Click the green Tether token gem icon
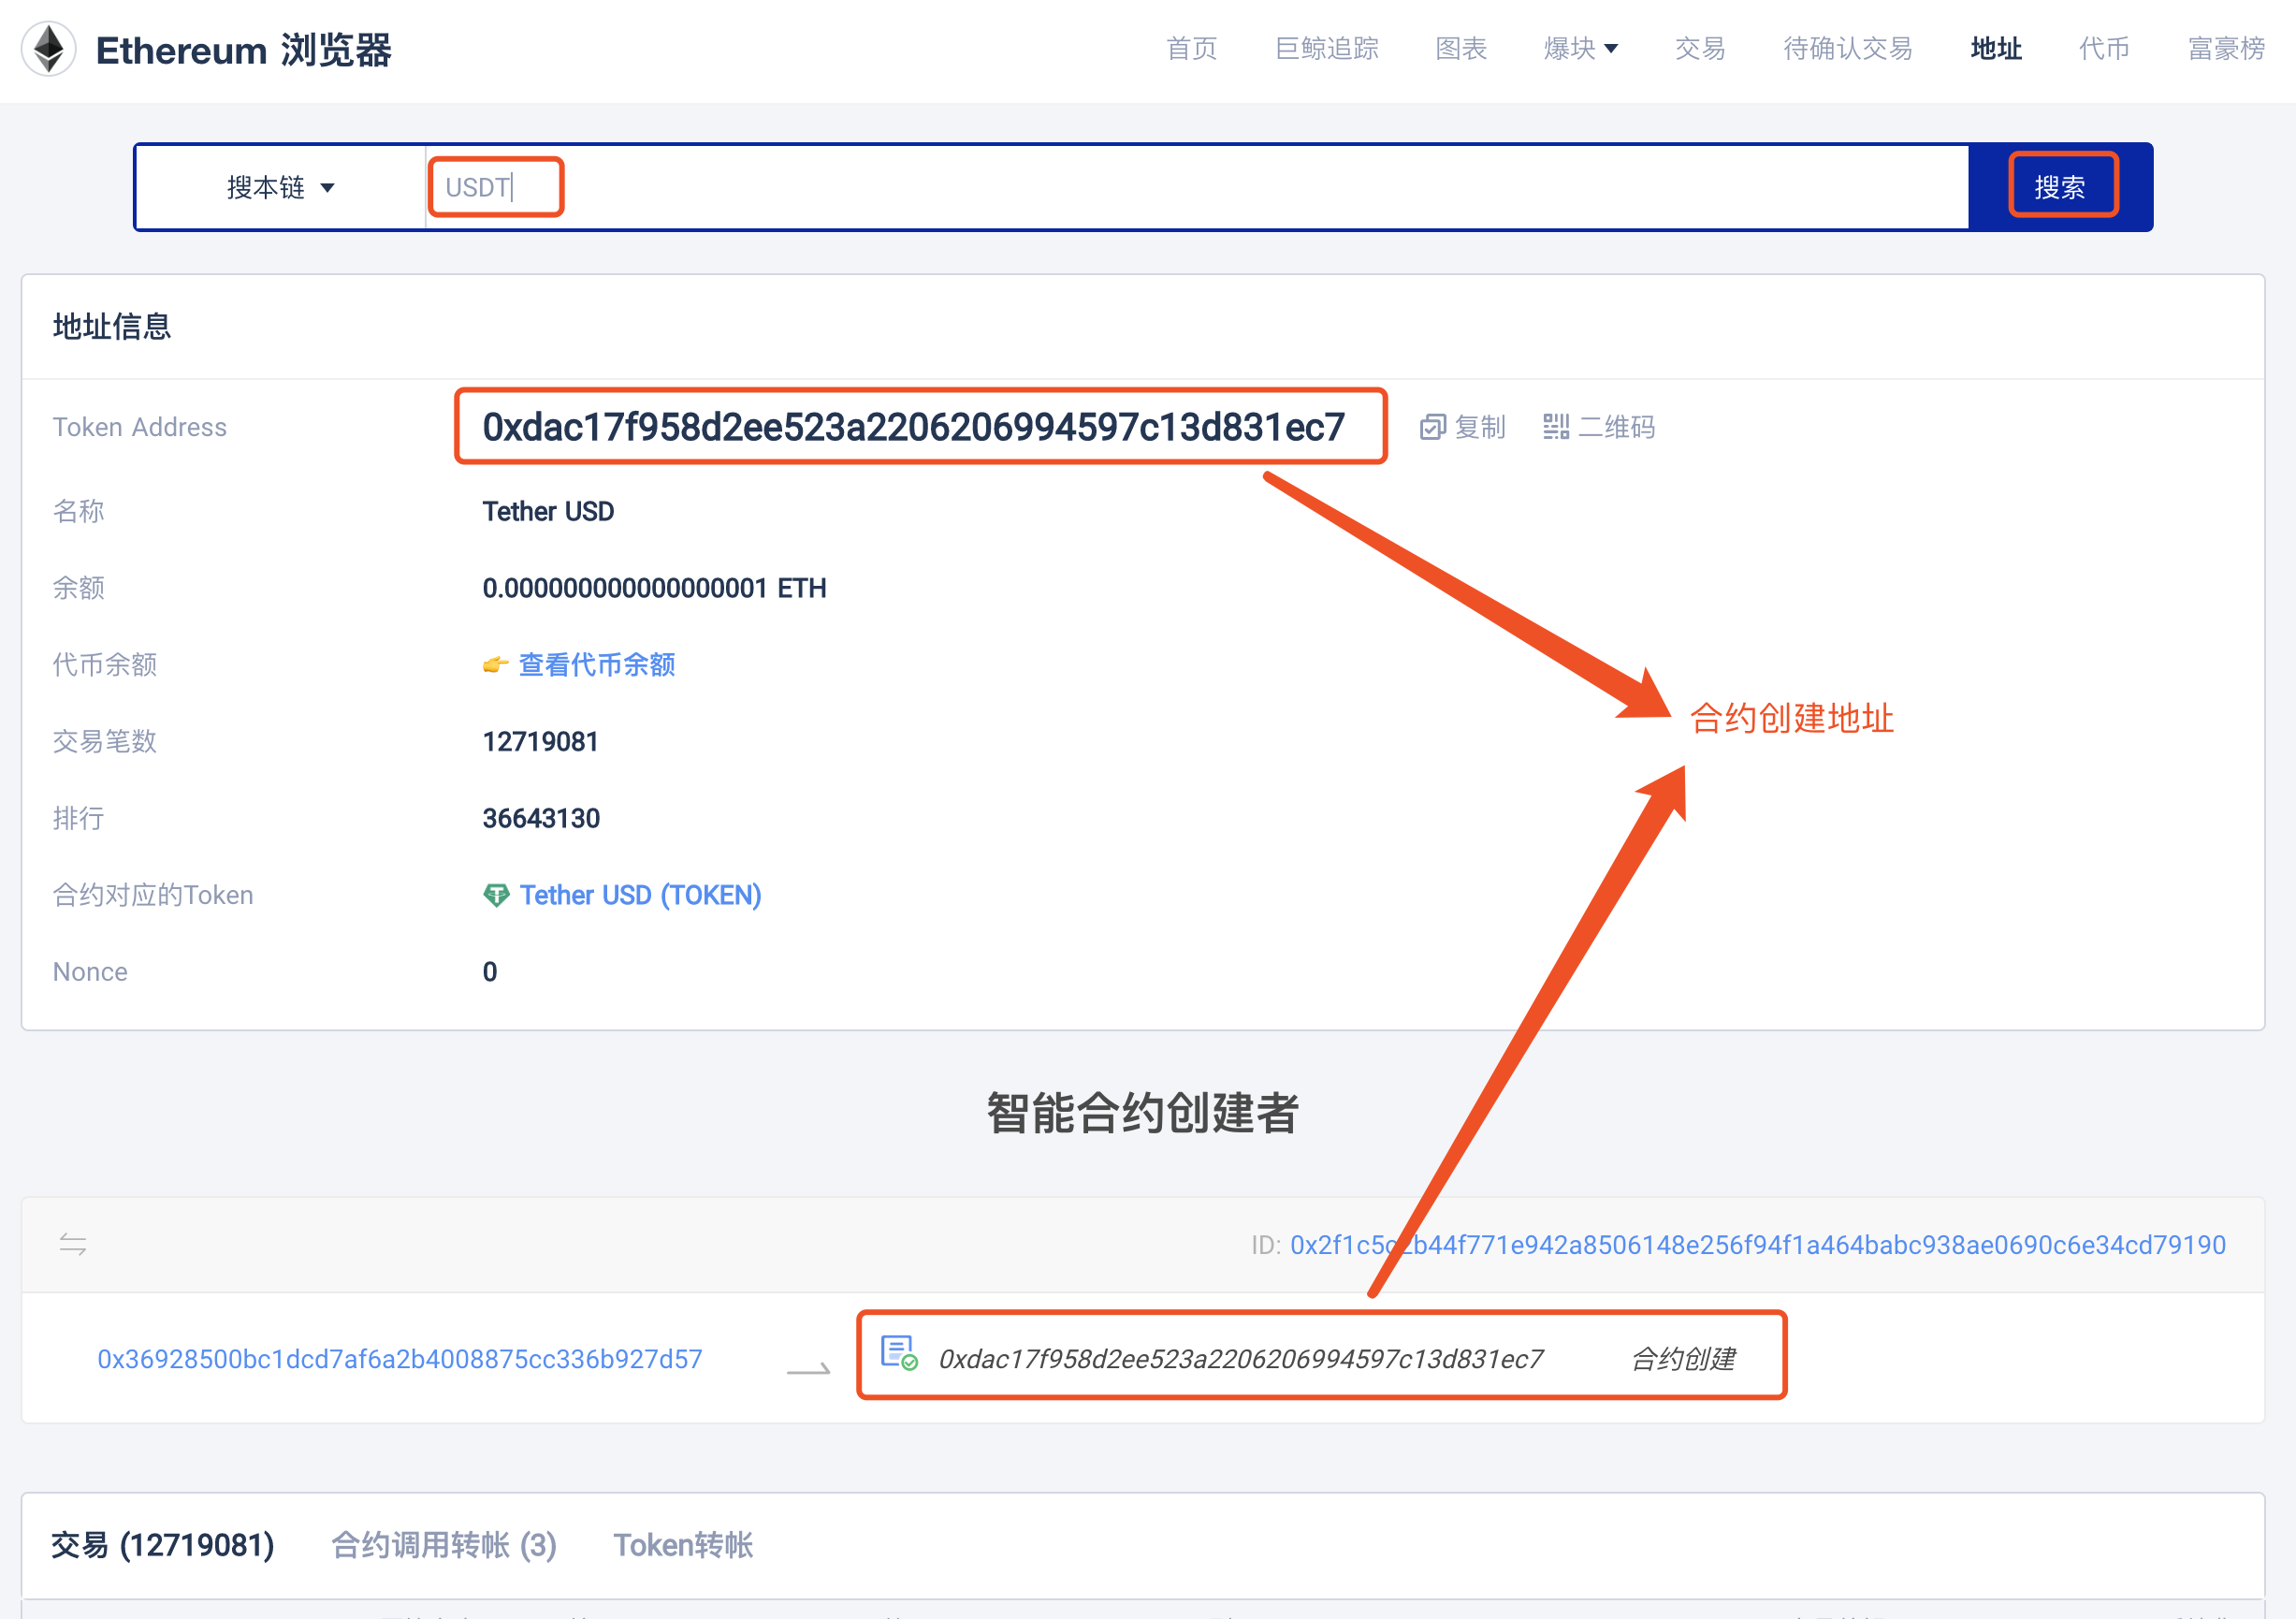 [496, 895]
